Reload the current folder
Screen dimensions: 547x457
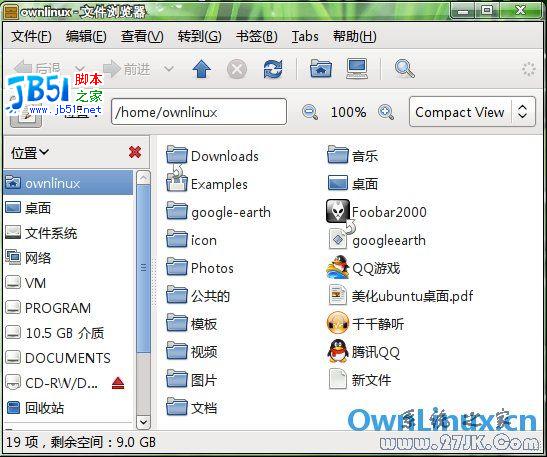click(272, 69)
